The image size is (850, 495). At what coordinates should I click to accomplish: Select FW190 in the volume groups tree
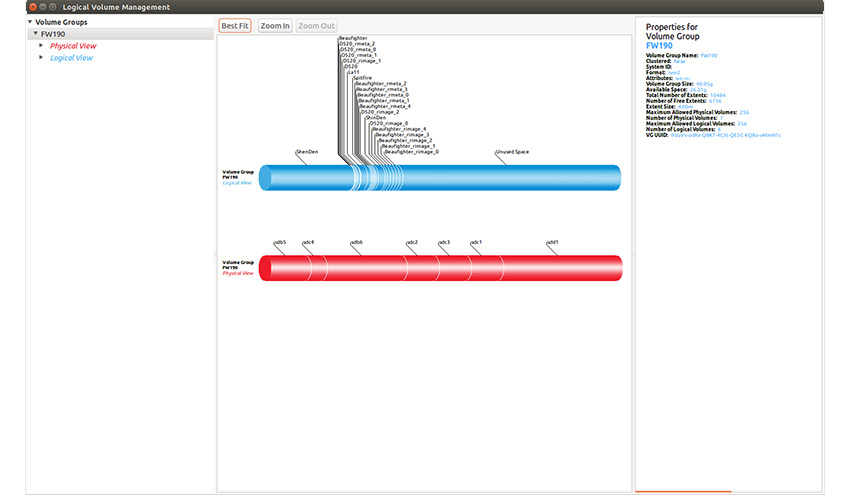54,34
